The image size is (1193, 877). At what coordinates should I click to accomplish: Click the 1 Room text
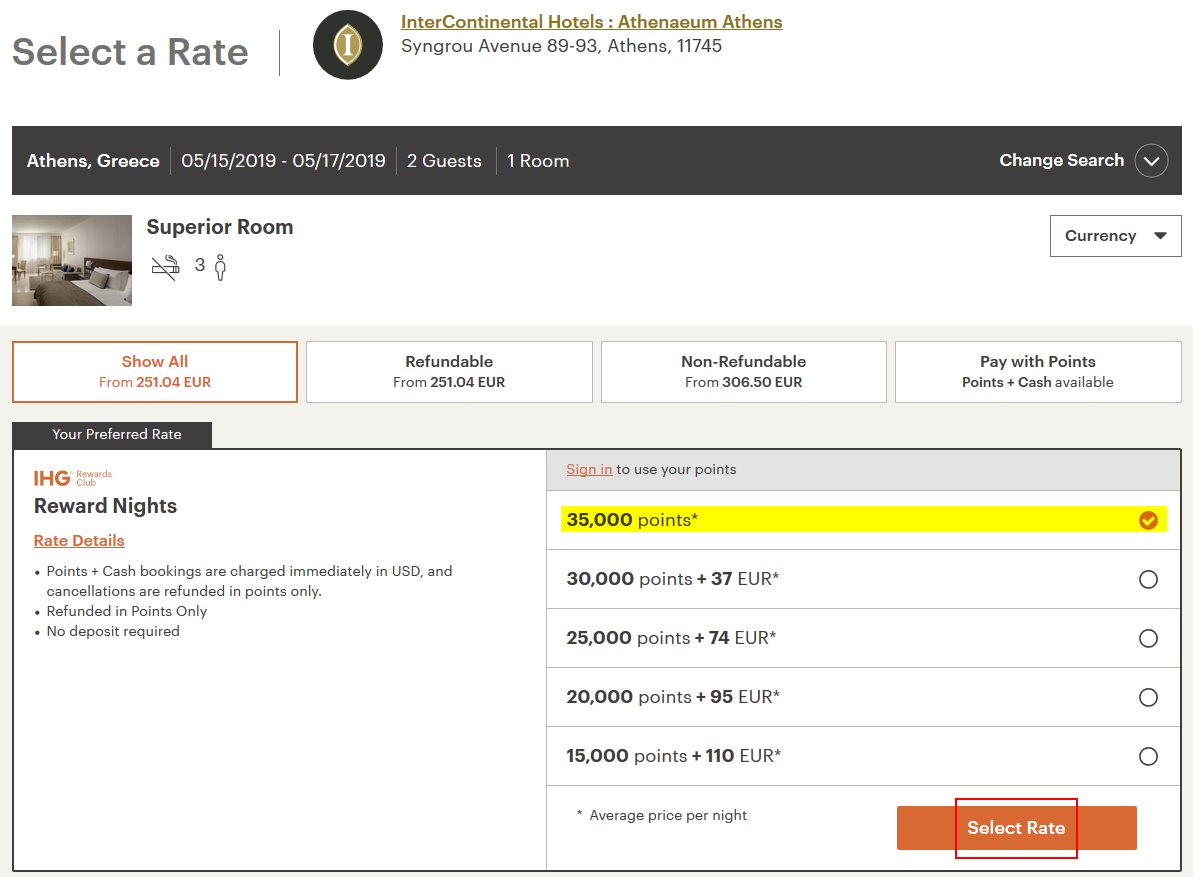[538, 161]
